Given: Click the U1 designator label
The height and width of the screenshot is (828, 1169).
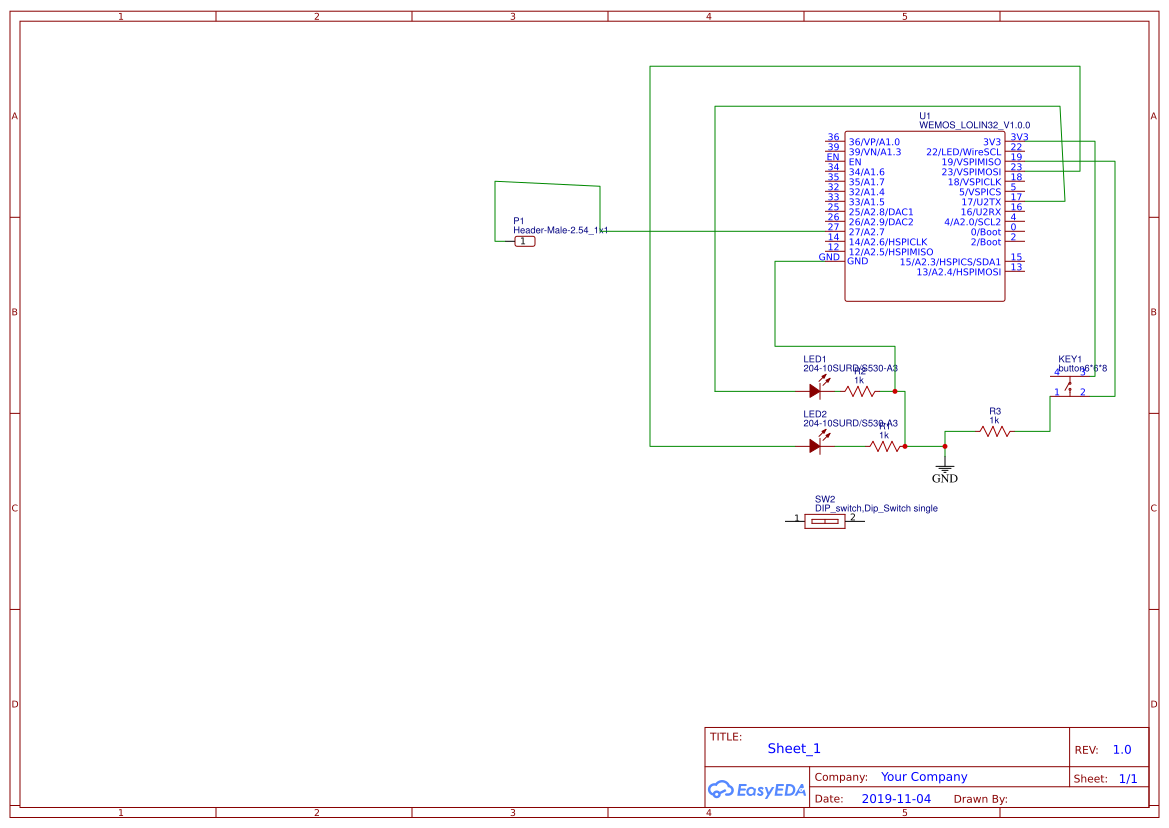Looking at the screenshot, I should [924, 116].
